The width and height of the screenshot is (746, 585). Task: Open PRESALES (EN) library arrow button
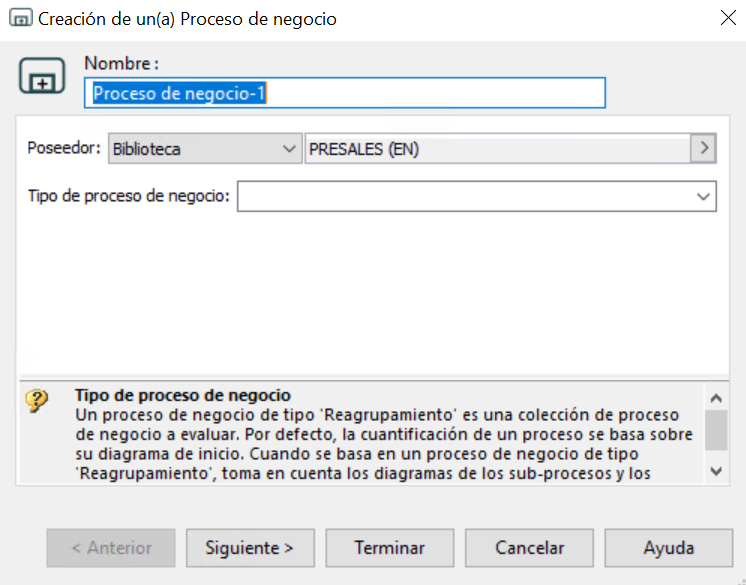point(703,148)
